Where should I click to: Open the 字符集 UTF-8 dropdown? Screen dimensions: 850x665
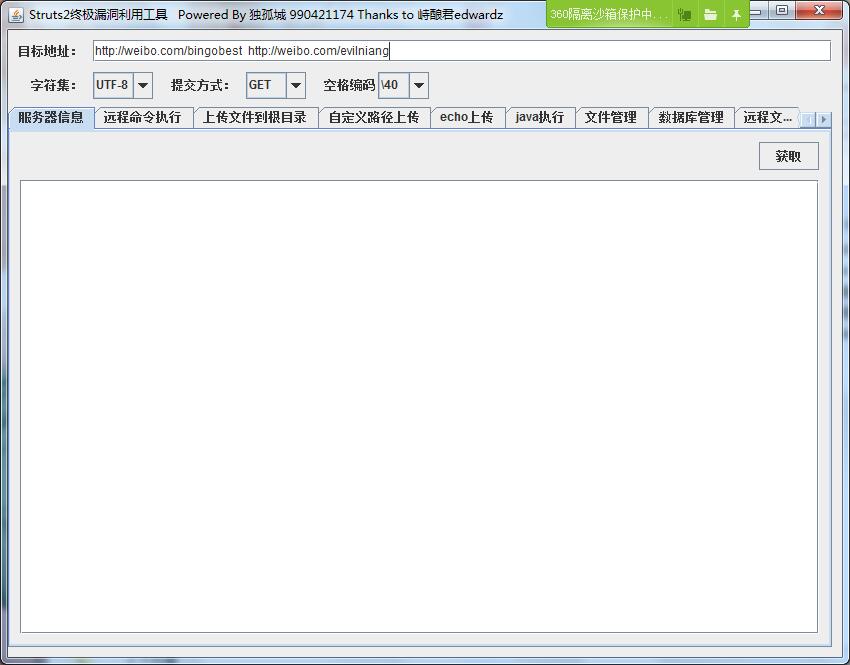pyautogui.click(x=143, y=85)
